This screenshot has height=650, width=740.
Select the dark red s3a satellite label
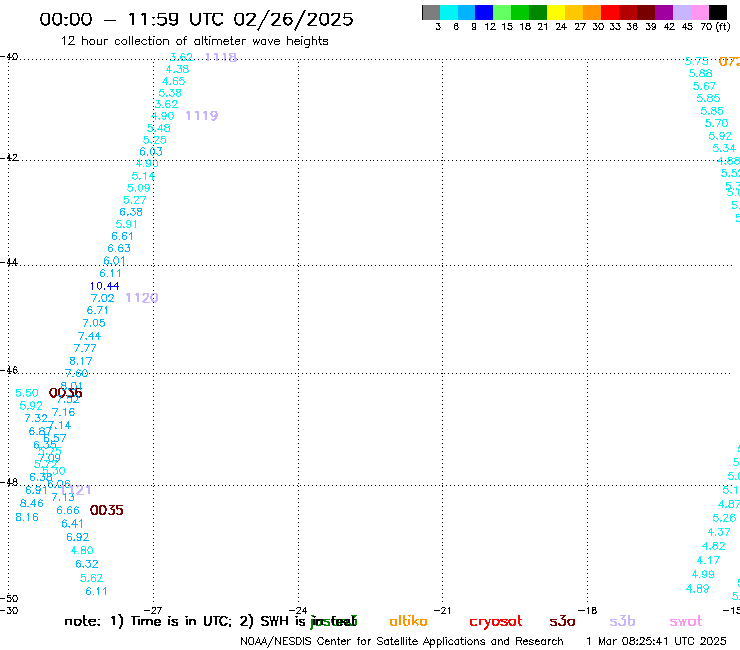[x=562, y=622]
